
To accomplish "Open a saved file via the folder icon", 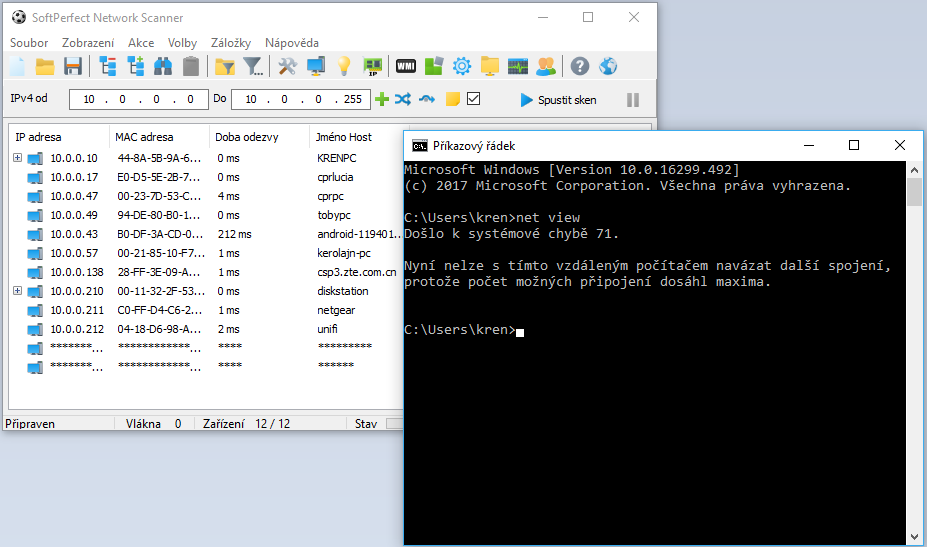I will 45,66.
